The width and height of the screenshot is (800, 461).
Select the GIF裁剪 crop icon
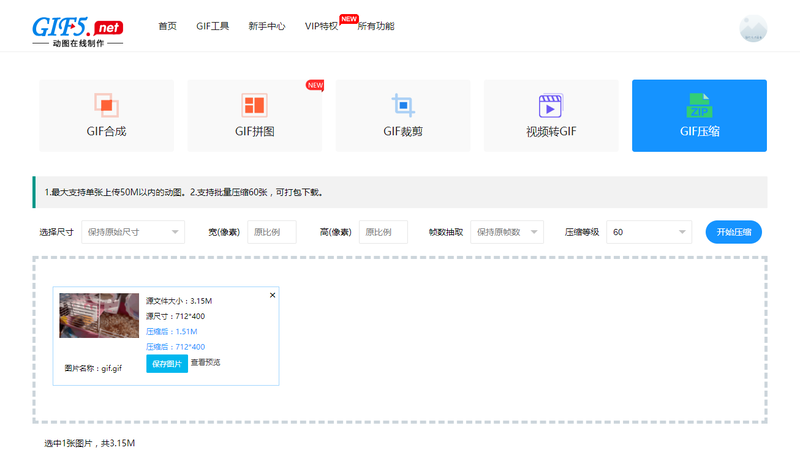coord(403,105)
